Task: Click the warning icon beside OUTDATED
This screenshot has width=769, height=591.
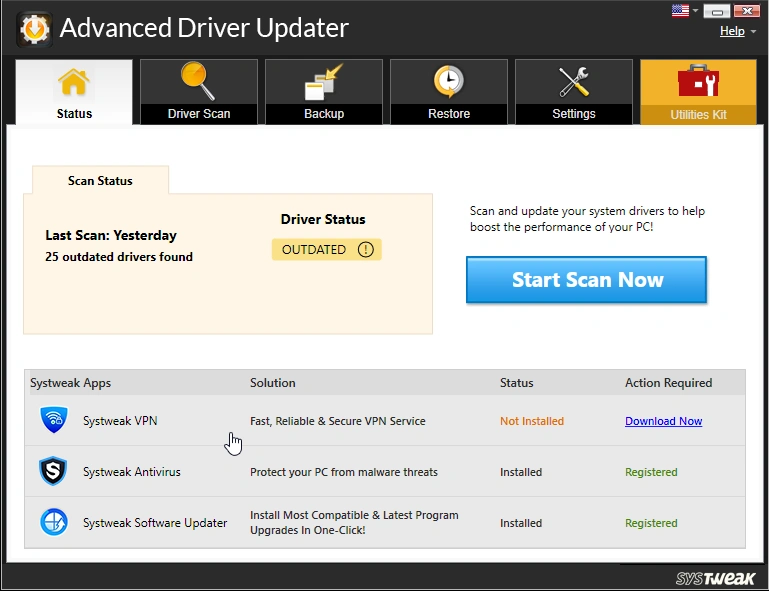Action: click(365, 250)
